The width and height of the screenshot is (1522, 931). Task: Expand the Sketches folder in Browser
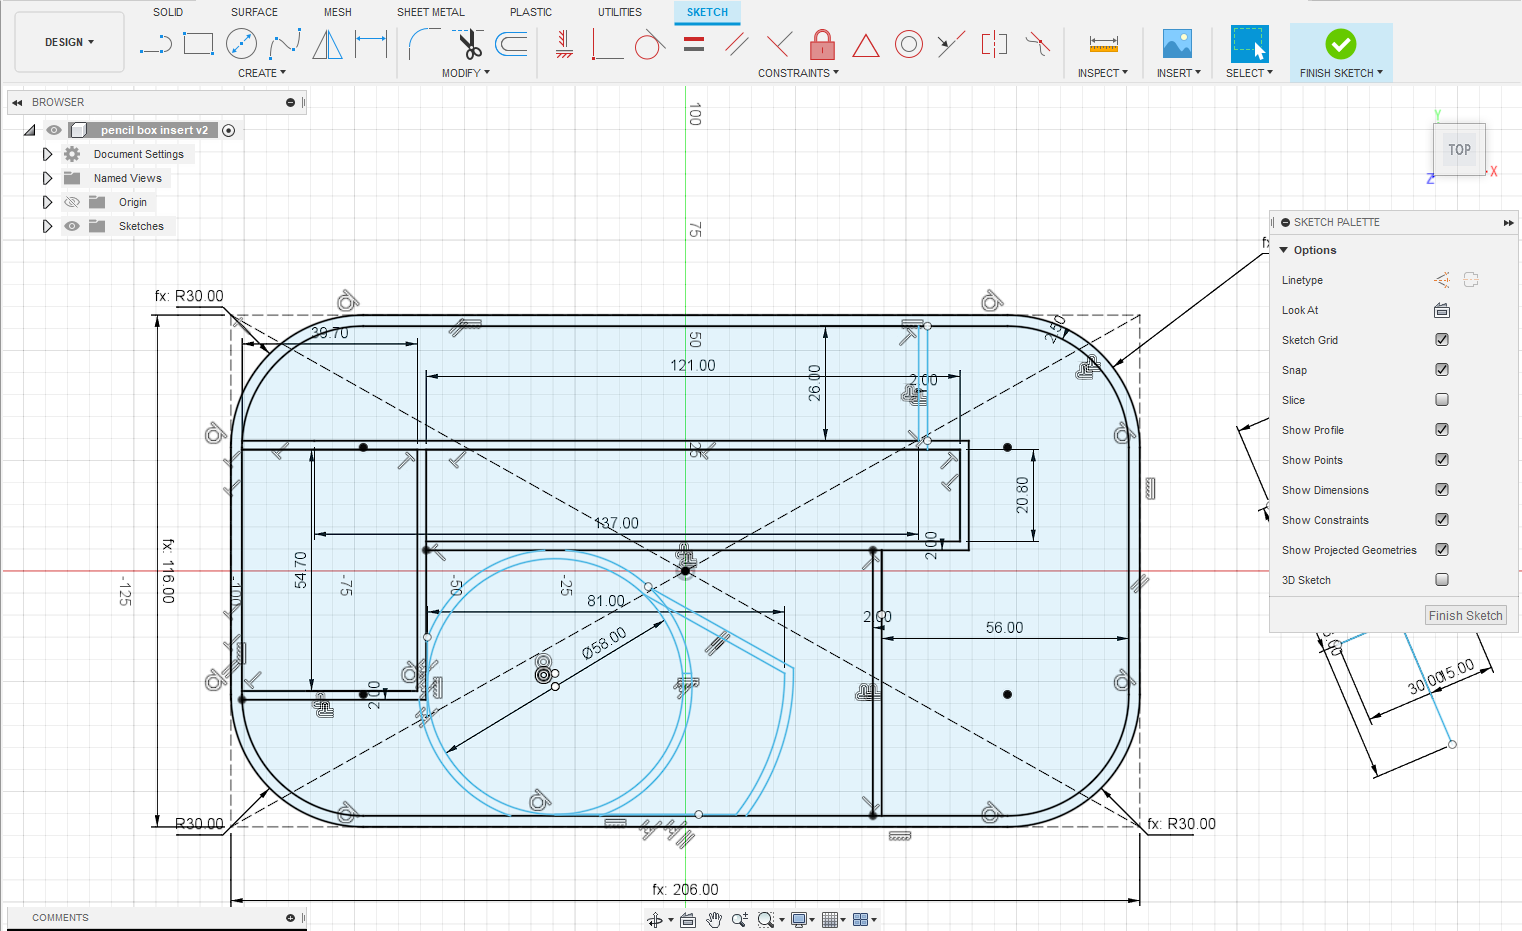[x=47, y=226]
